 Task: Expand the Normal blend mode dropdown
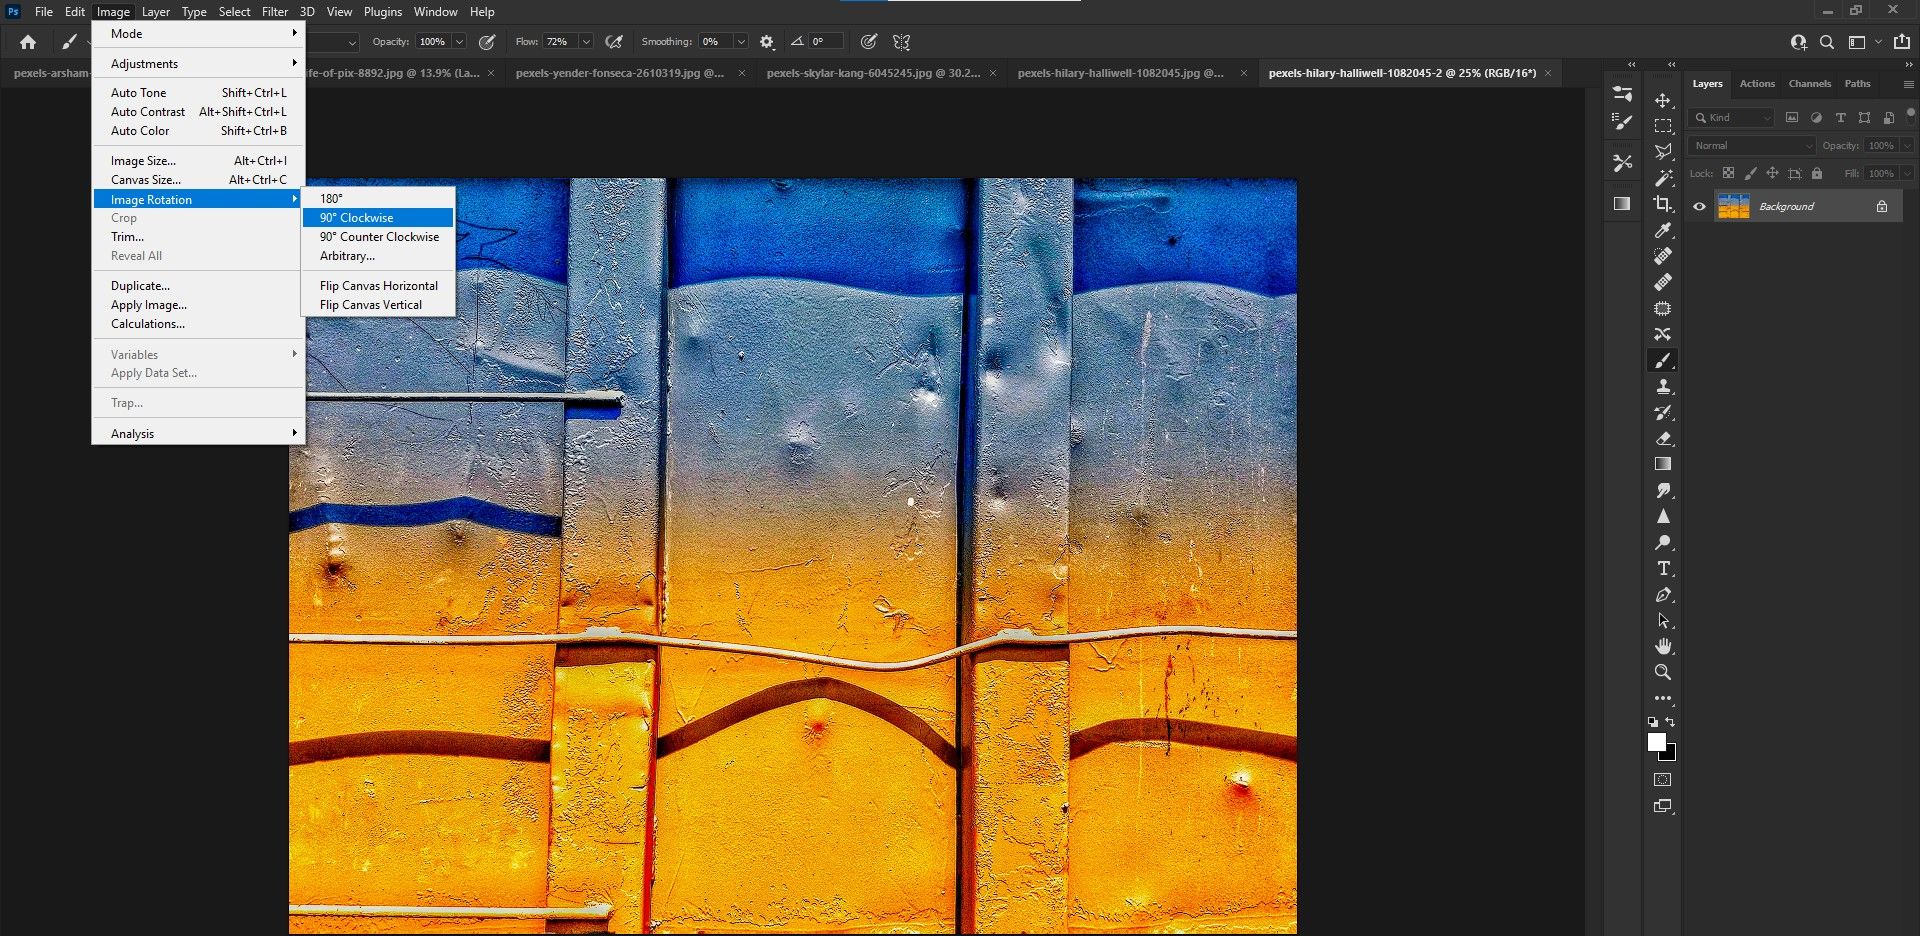coord(1752,146)
